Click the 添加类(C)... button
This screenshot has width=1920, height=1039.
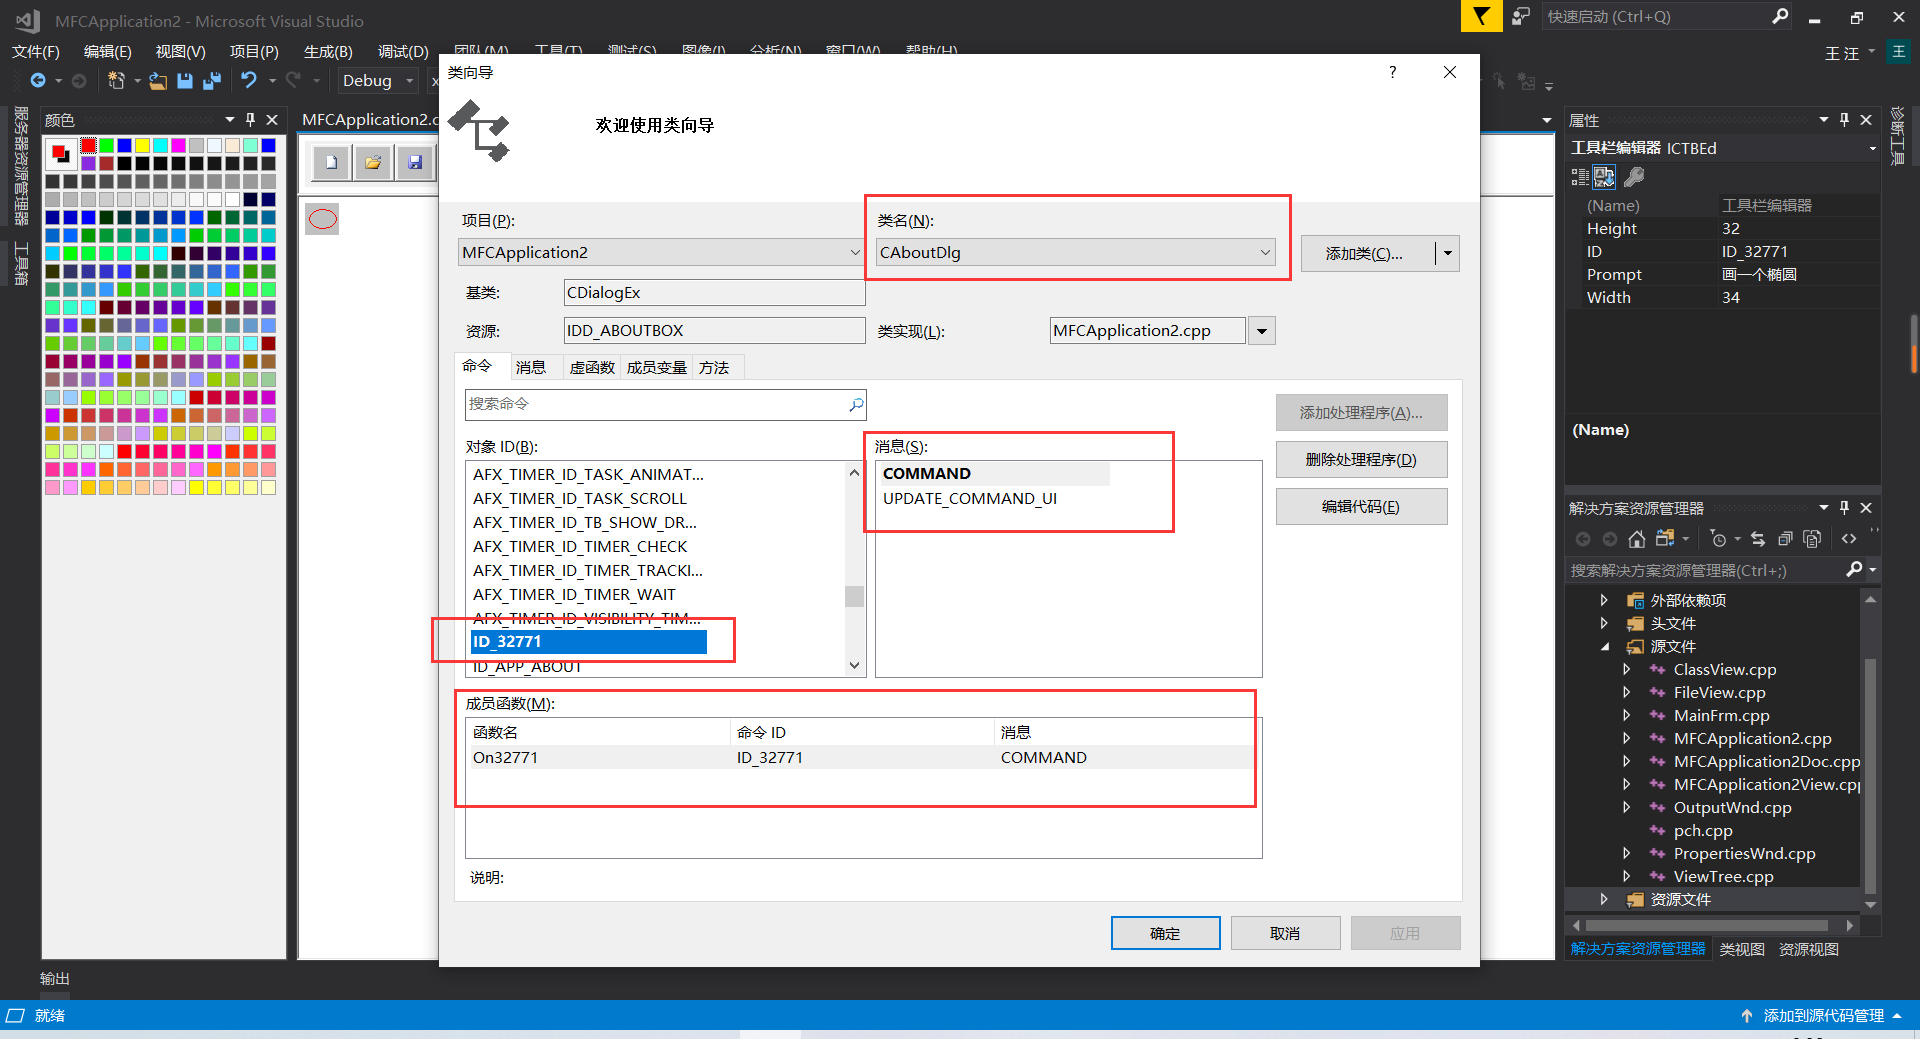[1367, 253]
